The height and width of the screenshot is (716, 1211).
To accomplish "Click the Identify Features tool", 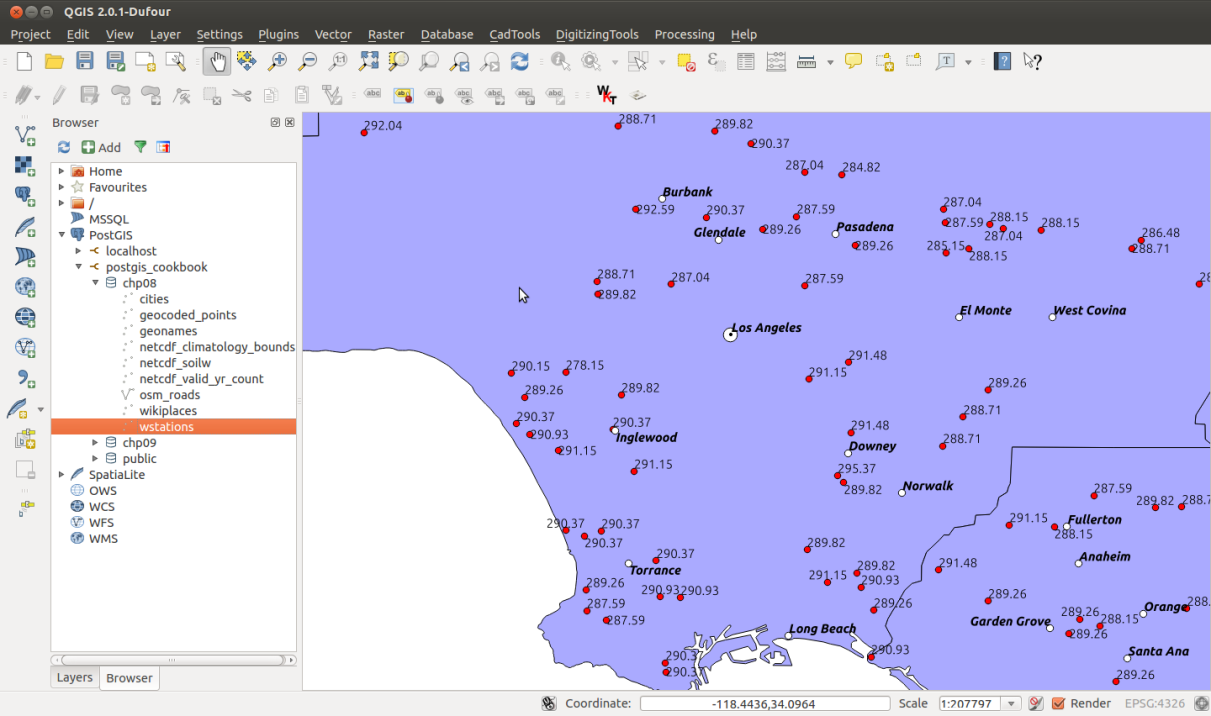I will click(560, 62).
